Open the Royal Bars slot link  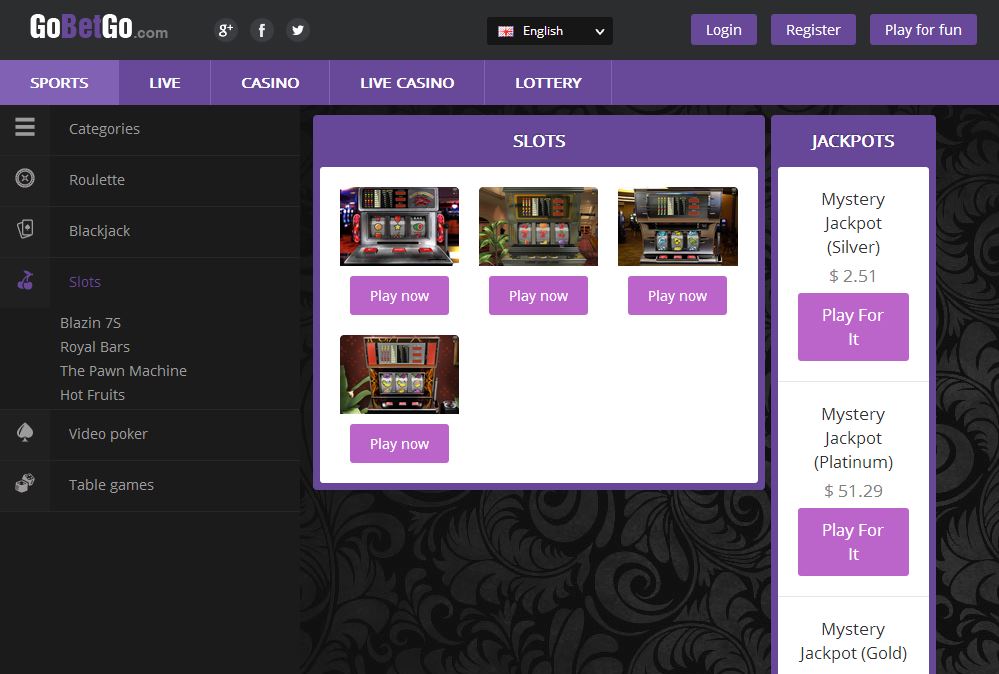95,347
